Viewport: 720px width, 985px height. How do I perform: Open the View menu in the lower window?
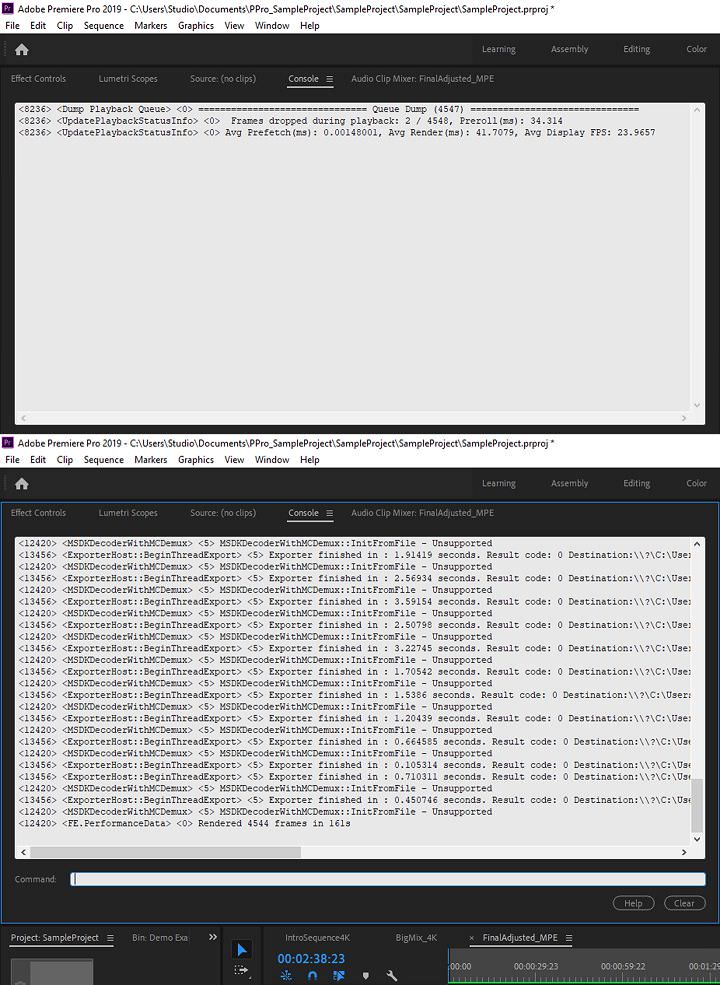tap(234, 460)
